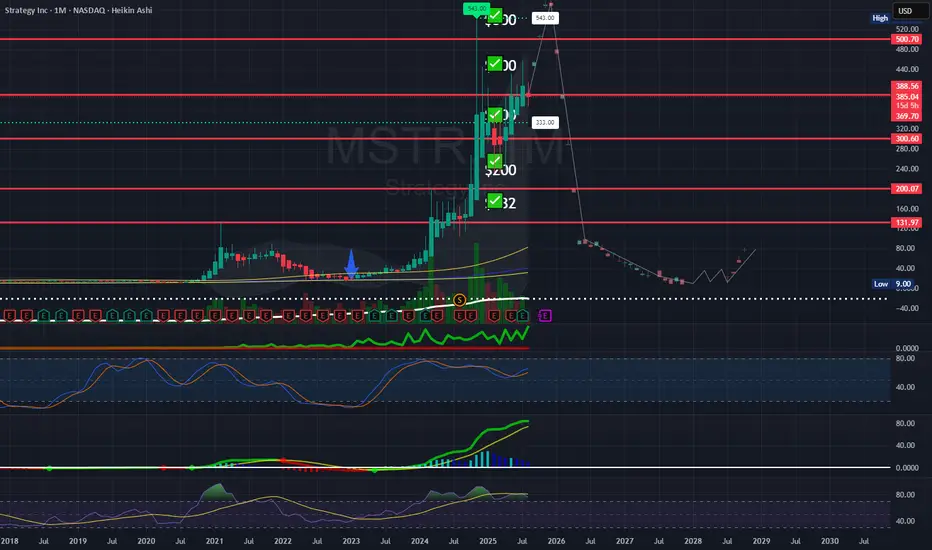Click the checkmark icon just below the 500.70 line

pyautogui.click(x=495, y=63)
